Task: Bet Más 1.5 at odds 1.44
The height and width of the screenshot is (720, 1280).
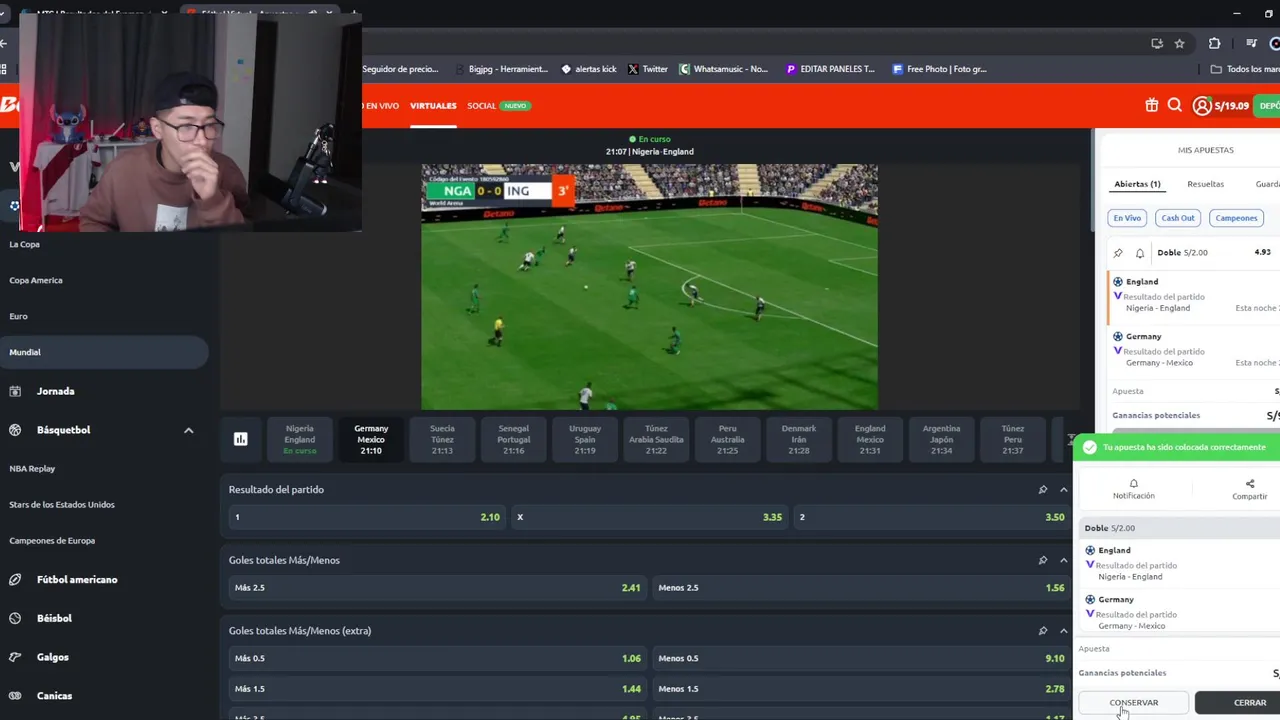Action: (436, 689)
